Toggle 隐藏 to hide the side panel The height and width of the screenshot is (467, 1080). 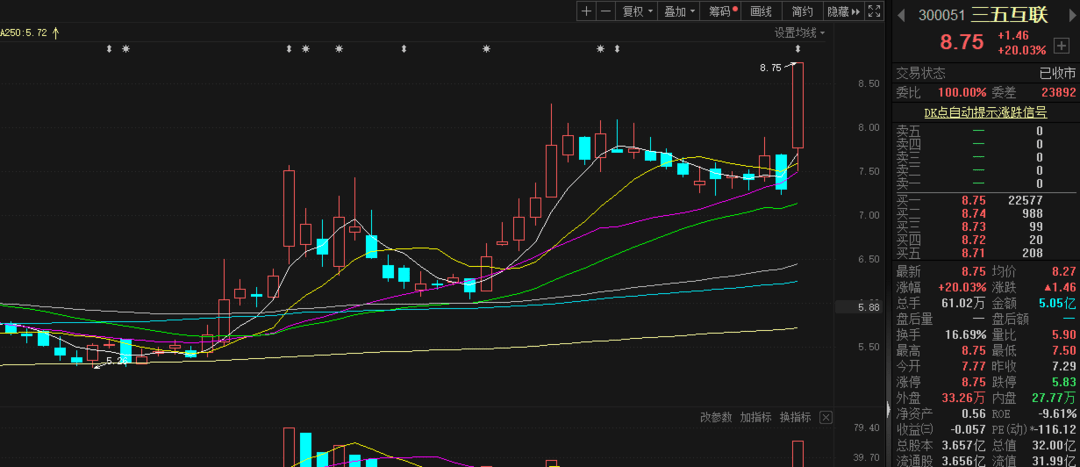click(x=843, y=11)
